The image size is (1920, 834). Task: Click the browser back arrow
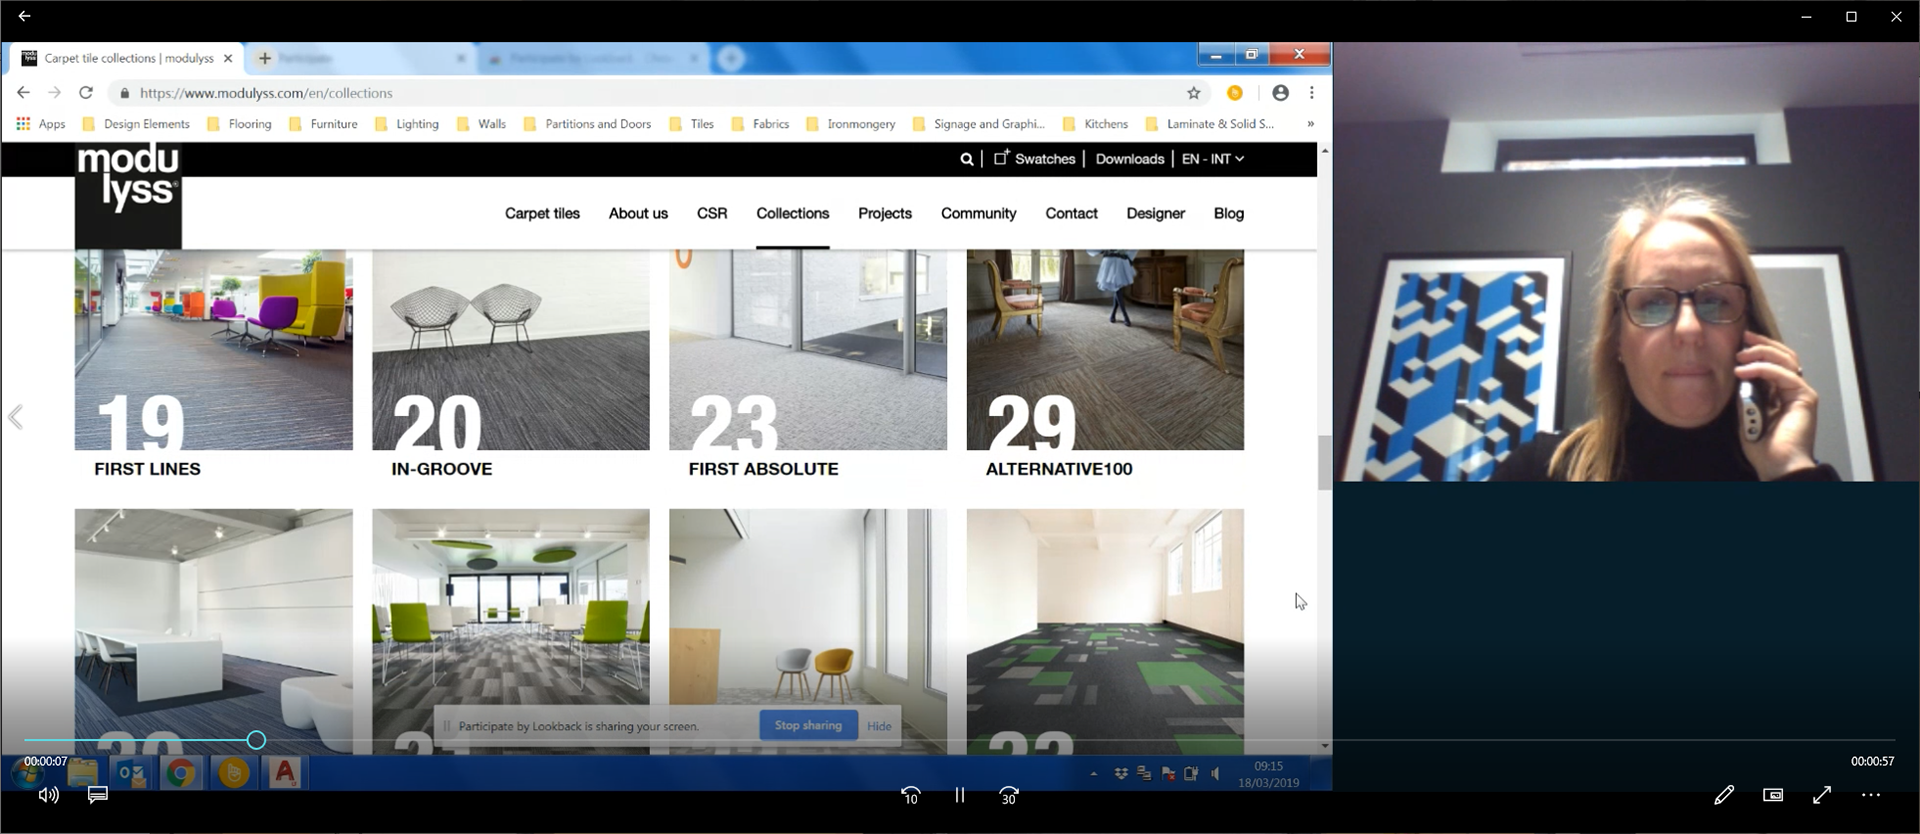(x=23, y=93)
